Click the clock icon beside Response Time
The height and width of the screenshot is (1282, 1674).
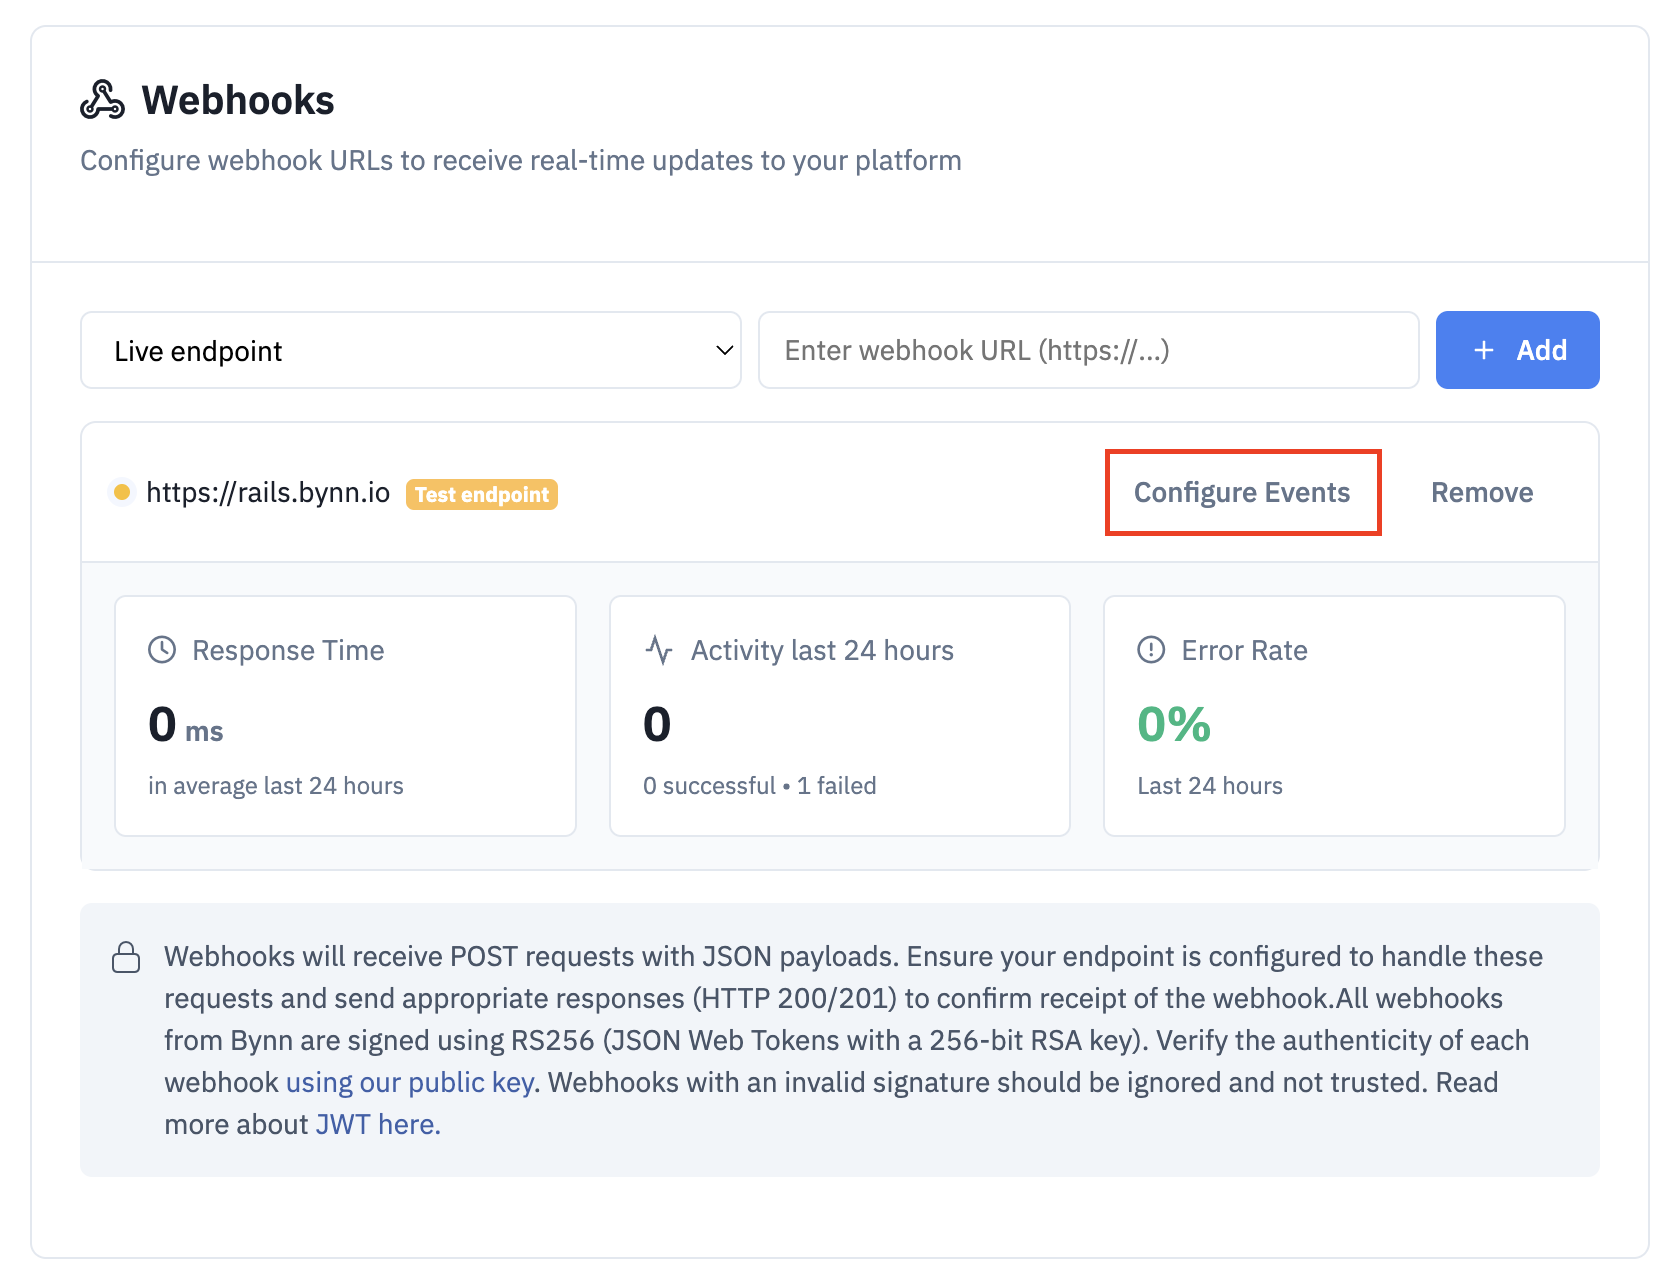[162, 650]
